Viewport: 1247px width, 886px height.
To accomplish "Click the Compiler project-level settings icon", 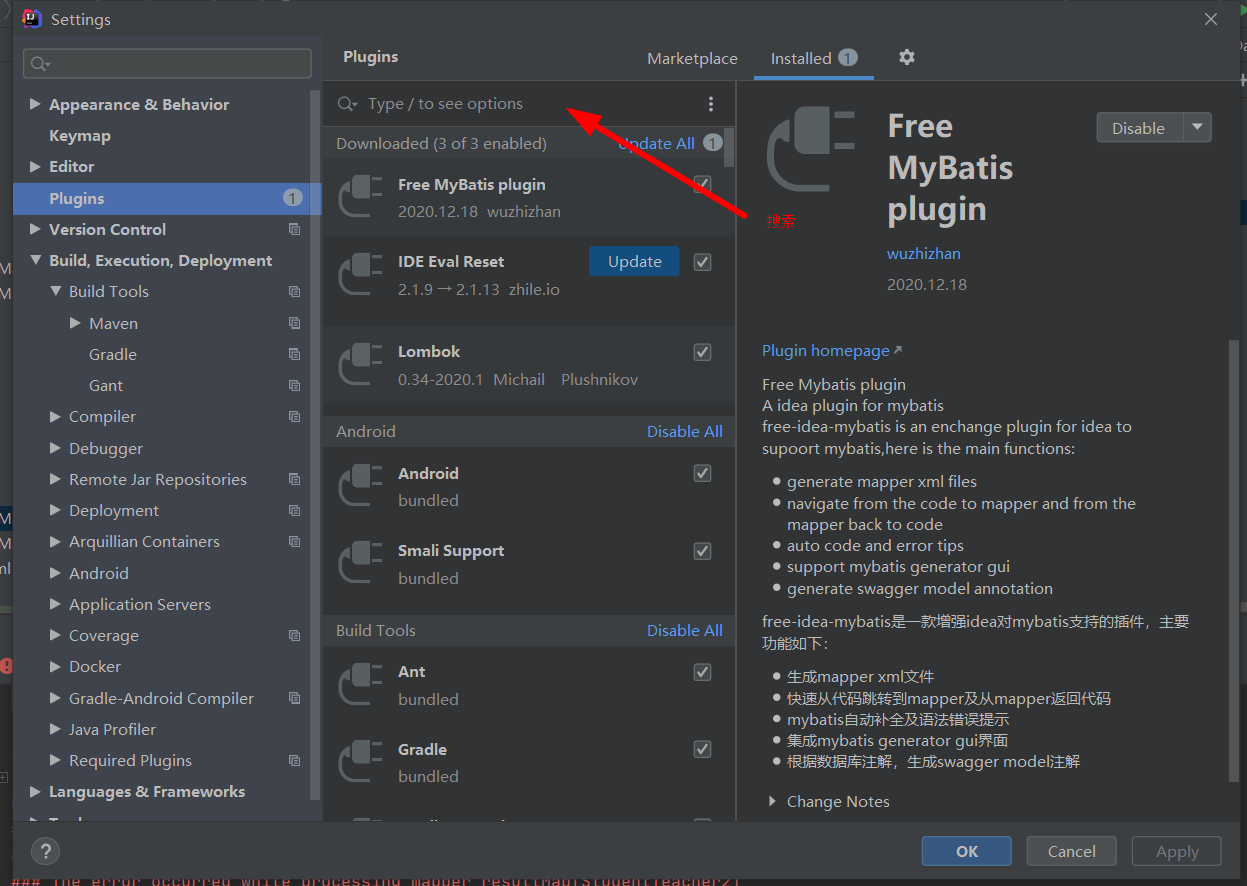I will [x=294, y=416].
